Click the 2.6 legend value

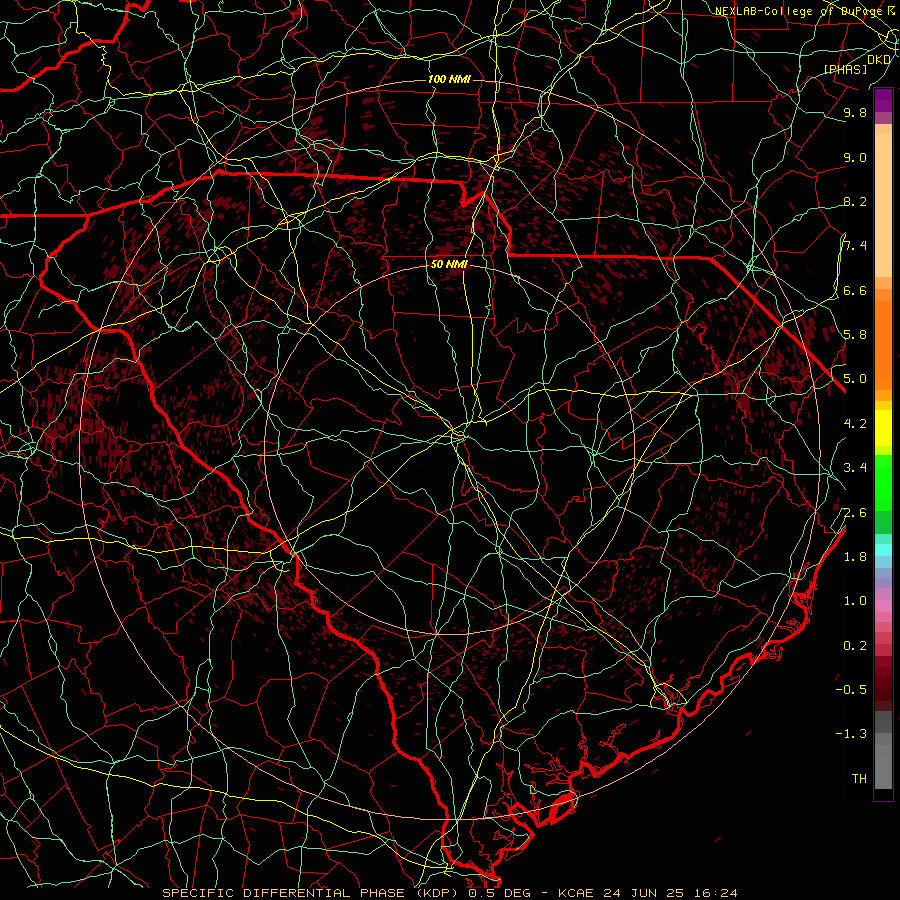855,512
